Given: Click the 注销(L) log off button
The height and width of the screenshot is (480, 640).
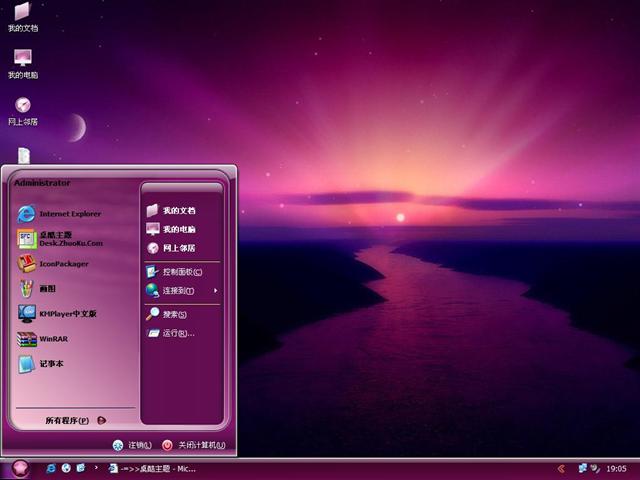Looking at the screenshot, I should coord(133,445).
